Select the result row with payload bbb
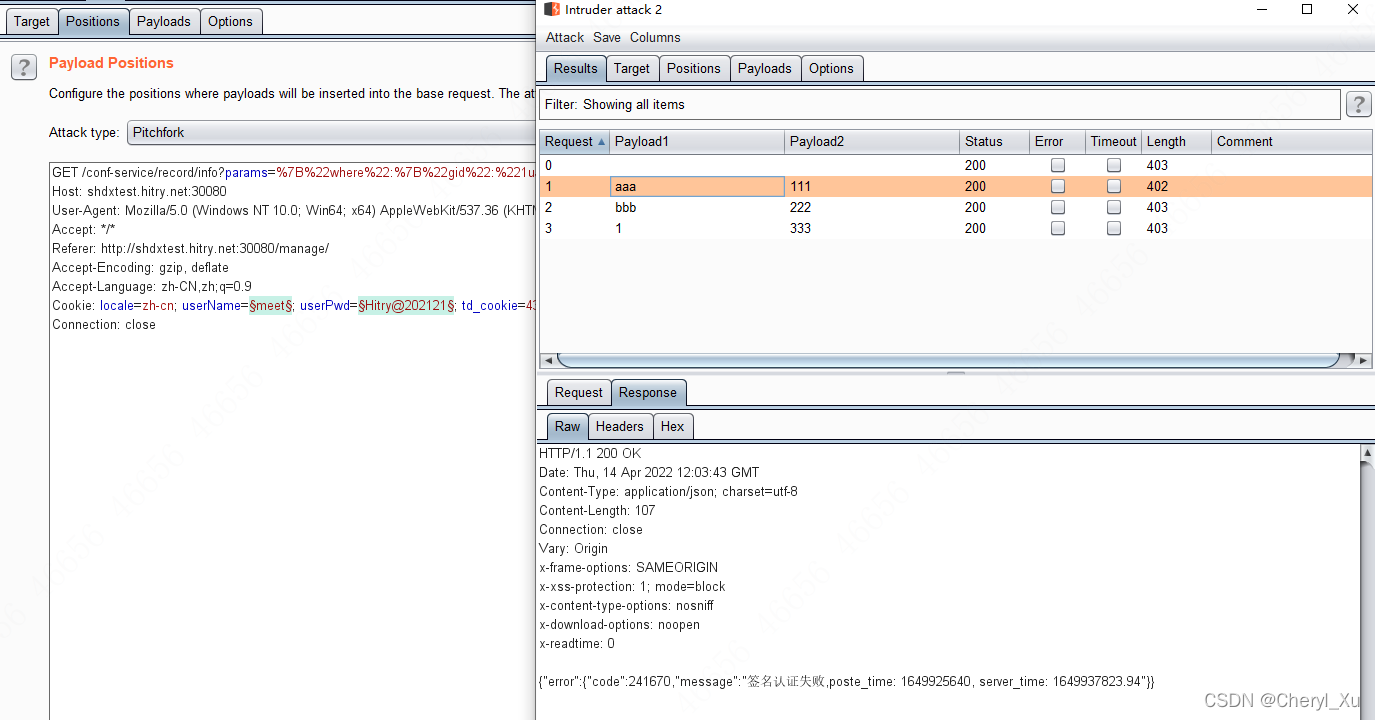This screenshot has height=720, width=1375. click(626, 208)
